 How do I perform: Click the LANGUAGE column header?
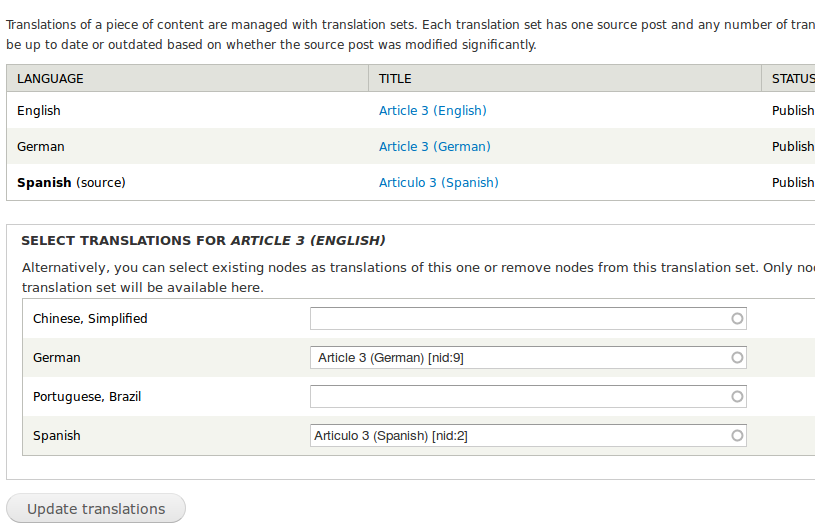50,78
